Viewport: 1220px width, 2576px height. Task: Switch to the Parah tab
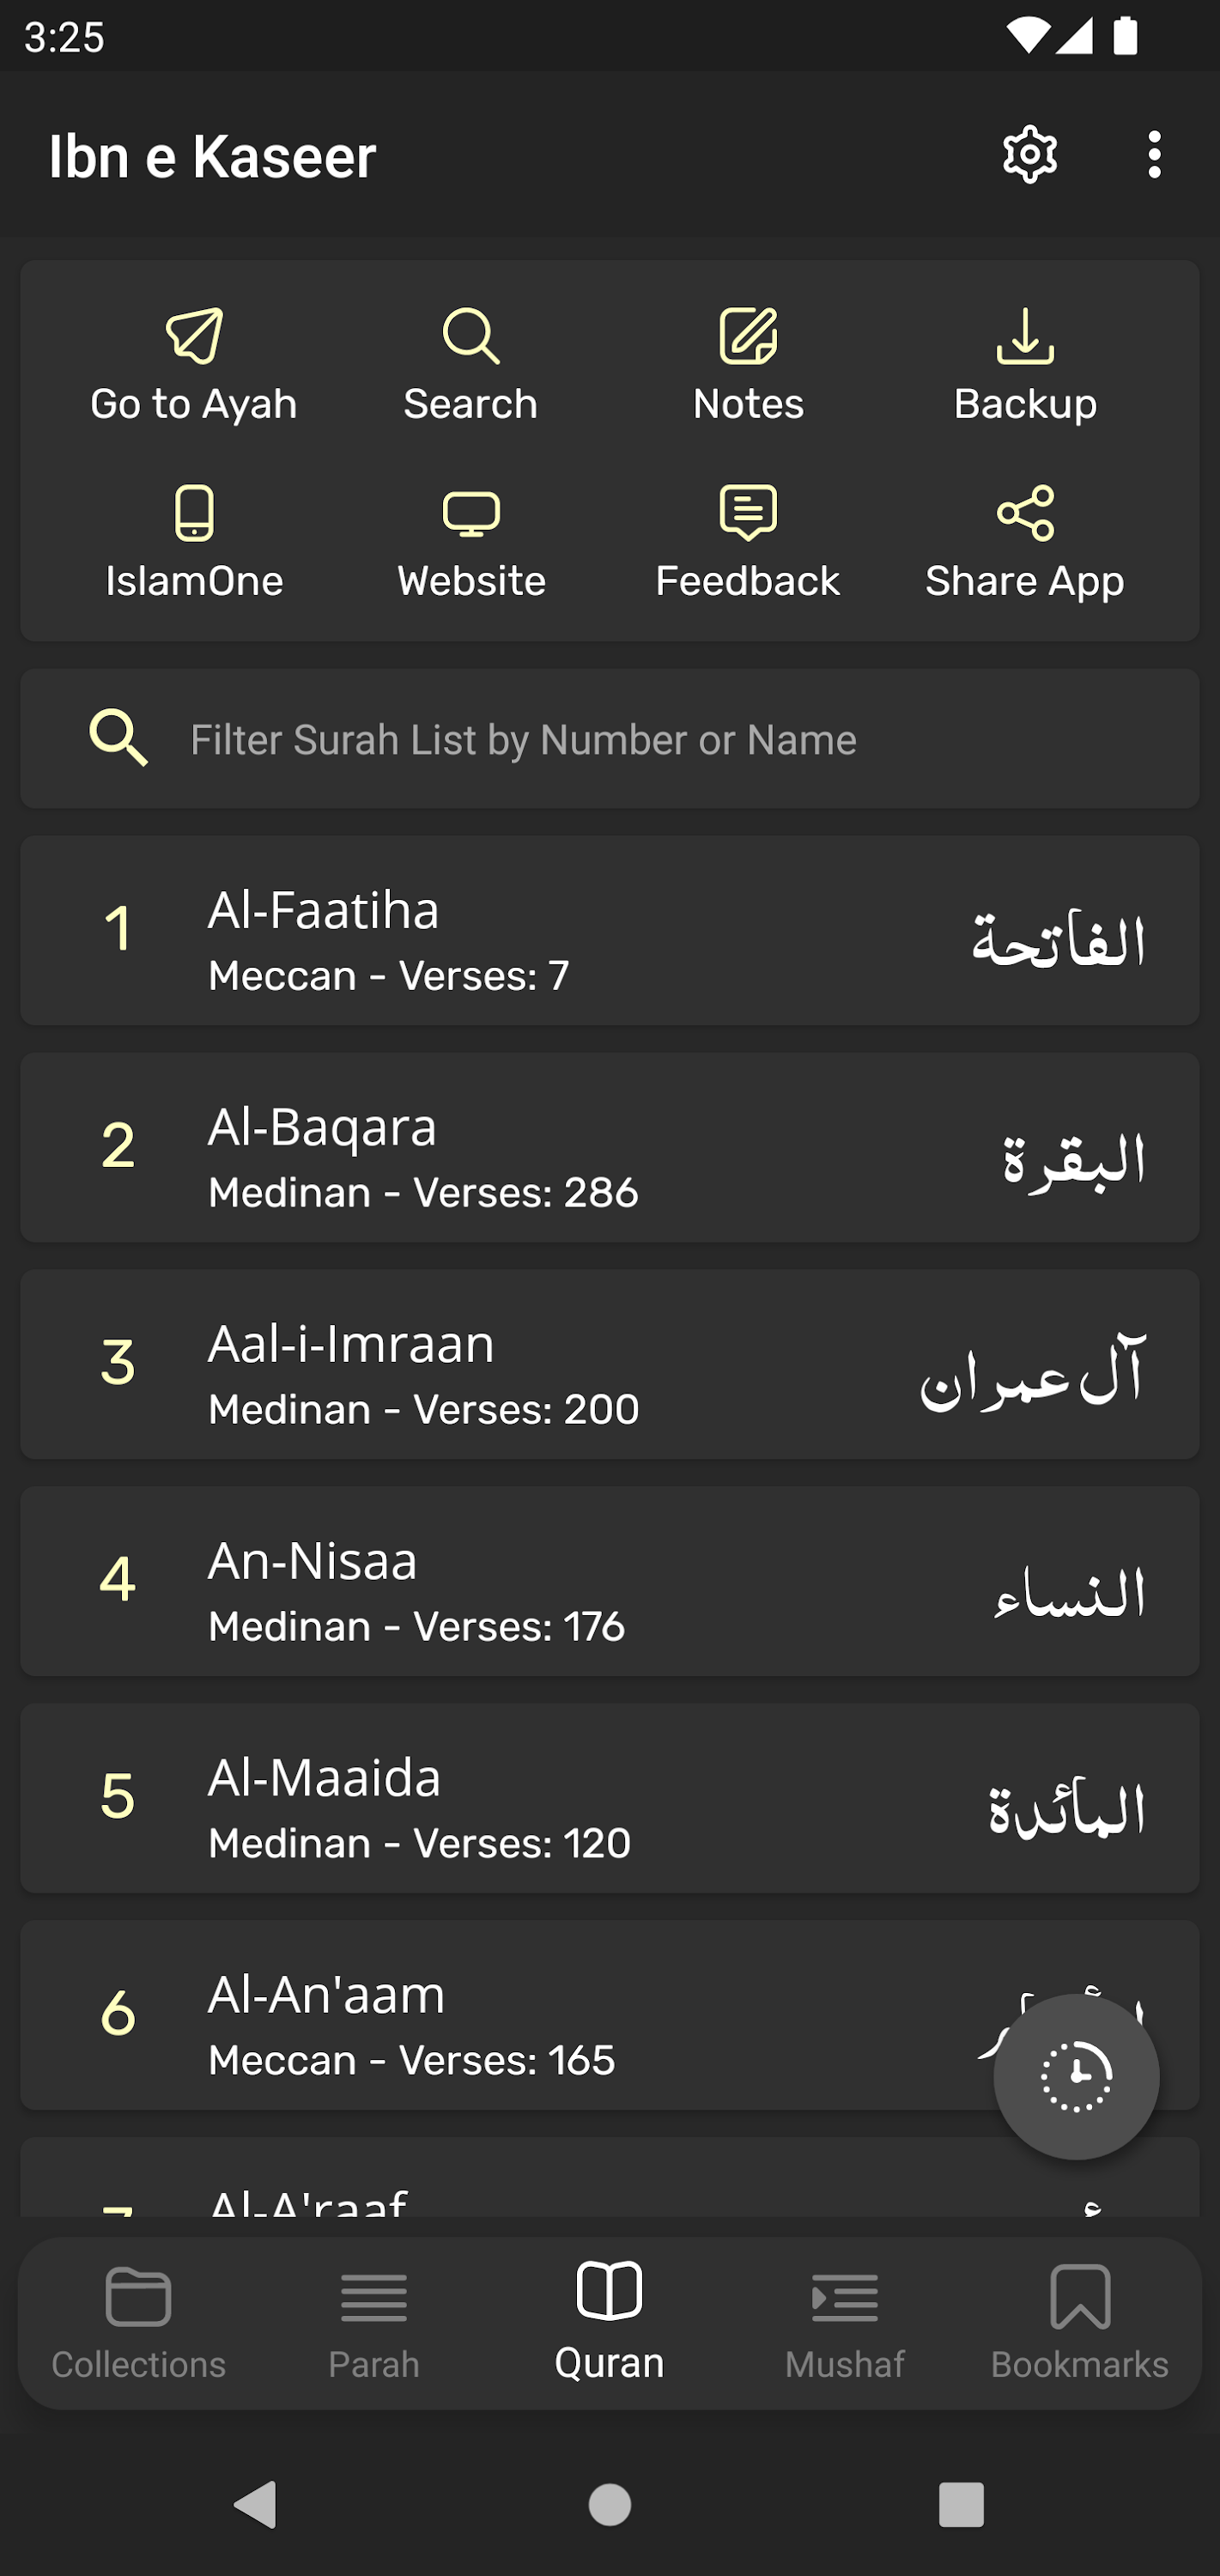tap(374, 2322)
